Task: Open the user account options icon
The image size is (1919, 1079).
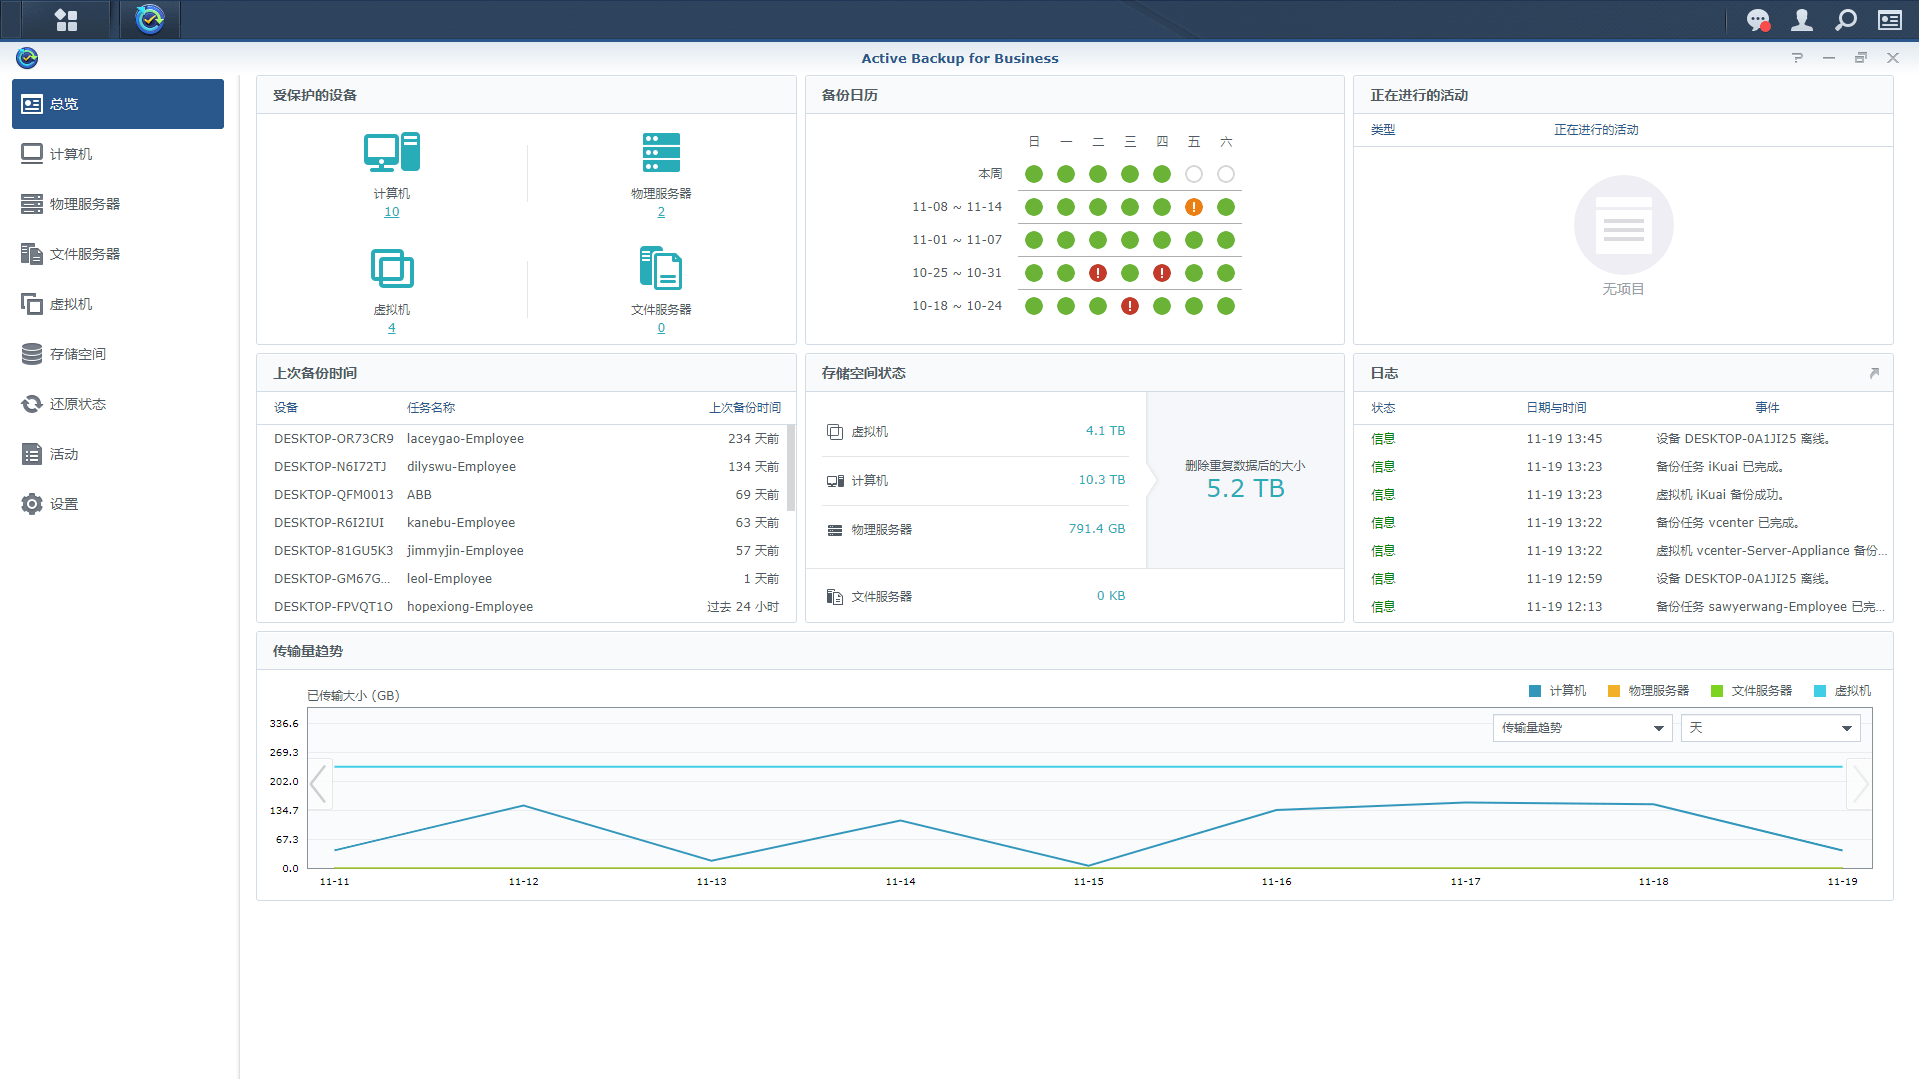Action: pos(1801,20)
